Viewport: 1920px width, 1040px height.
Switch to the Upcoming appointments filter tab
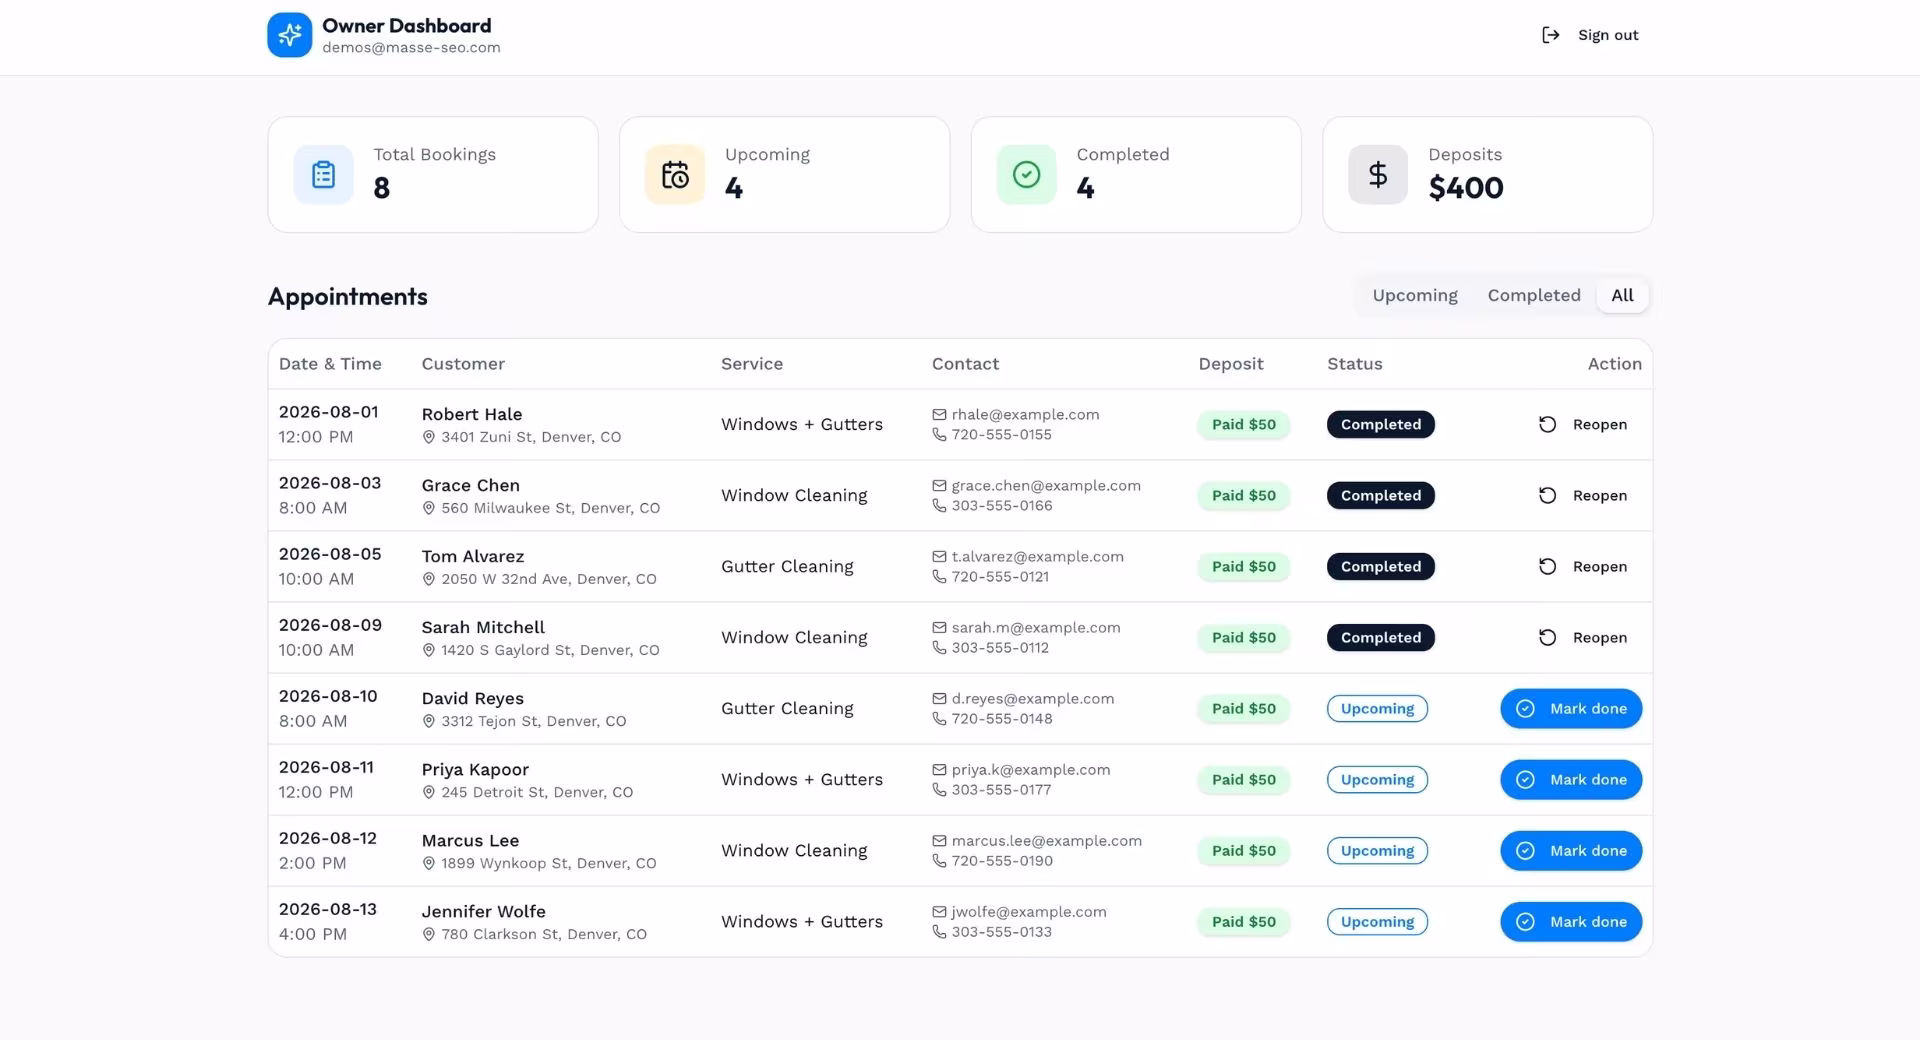tap(1415, 295)
